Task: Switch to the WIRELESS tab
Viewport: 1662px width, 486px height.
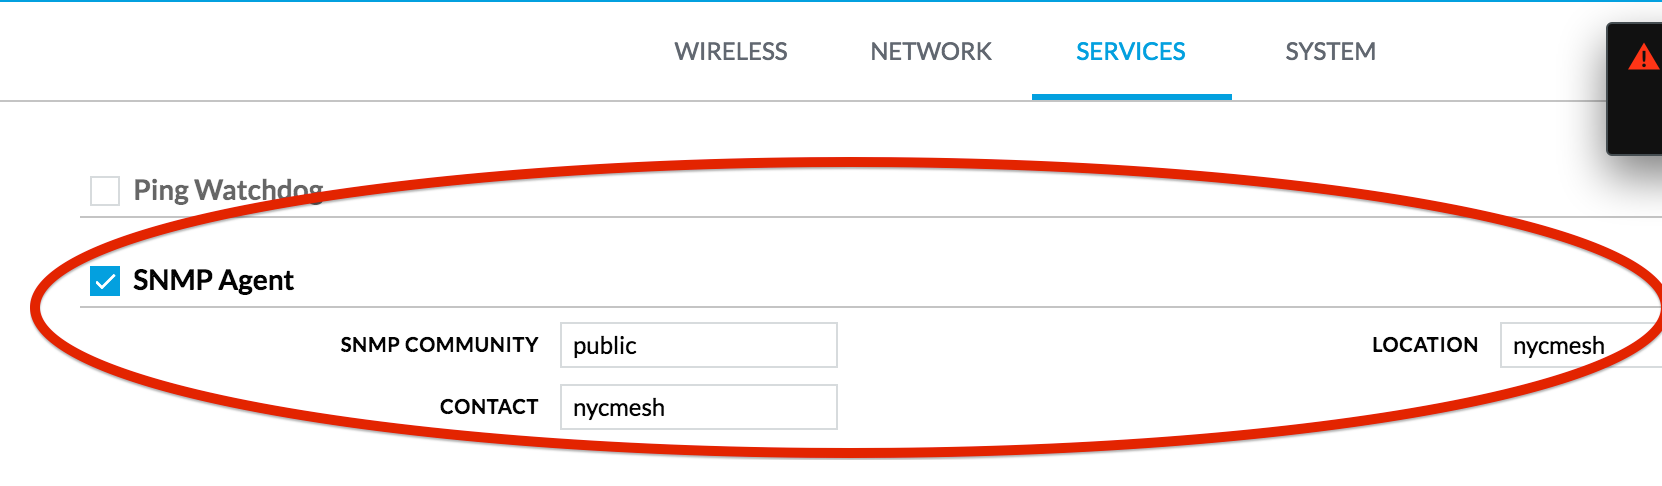Action: tap(731, 51)
